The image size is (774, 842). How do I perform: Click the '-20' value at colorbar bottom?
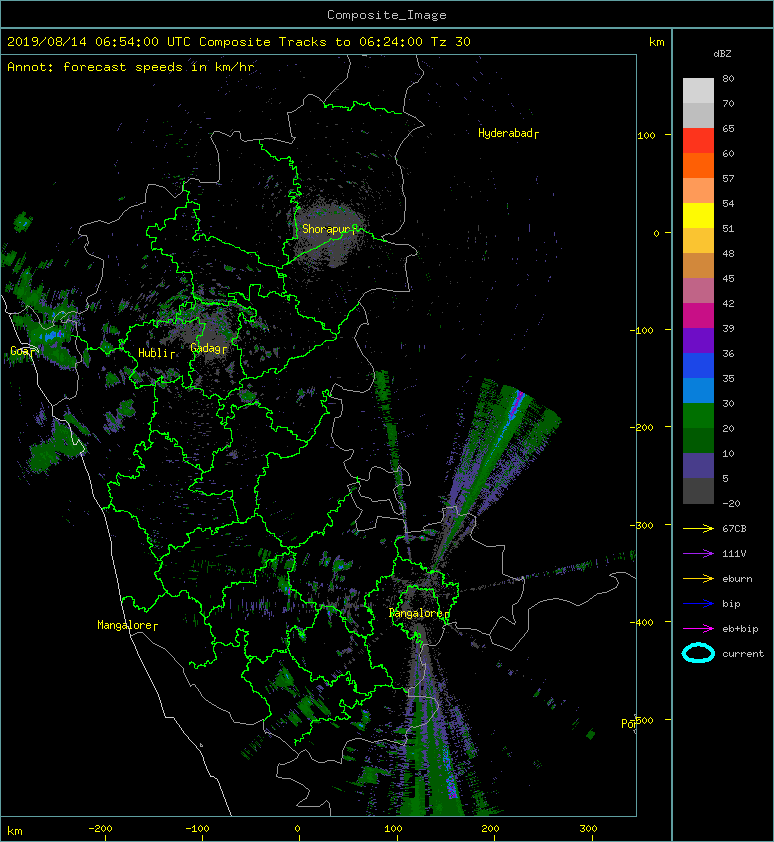point(732,504)
